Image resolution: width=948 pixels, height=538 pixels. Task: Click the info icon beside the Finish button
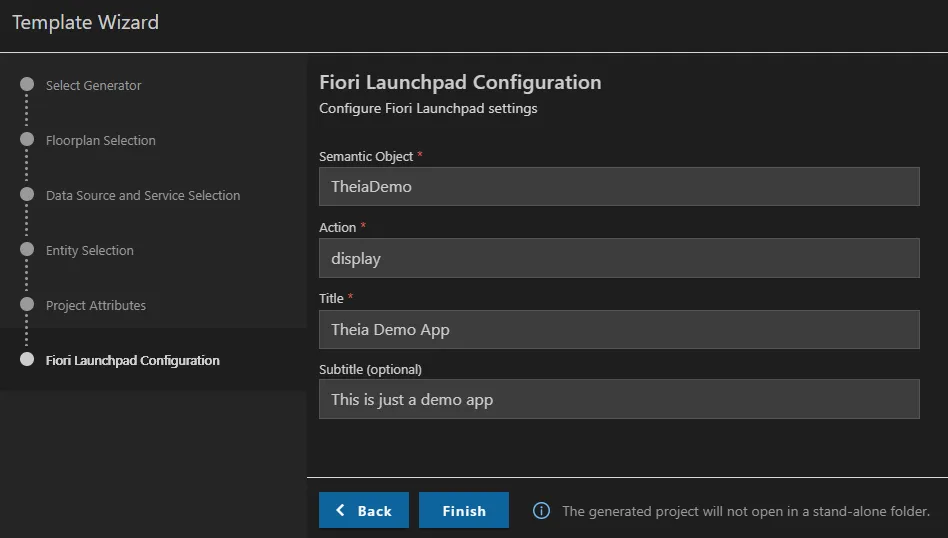(x=541, y=511)
